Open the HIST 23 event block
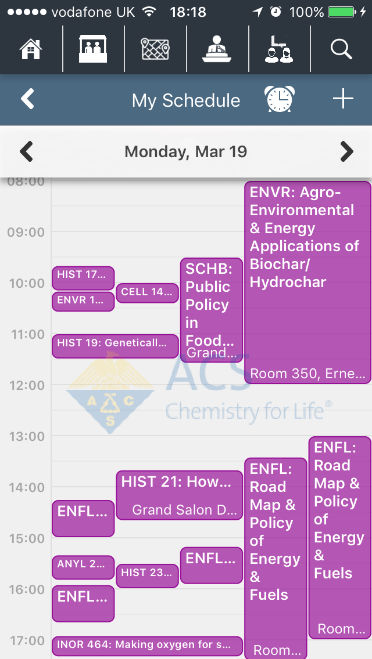This screenshot has width=372, height=659. 147,575
